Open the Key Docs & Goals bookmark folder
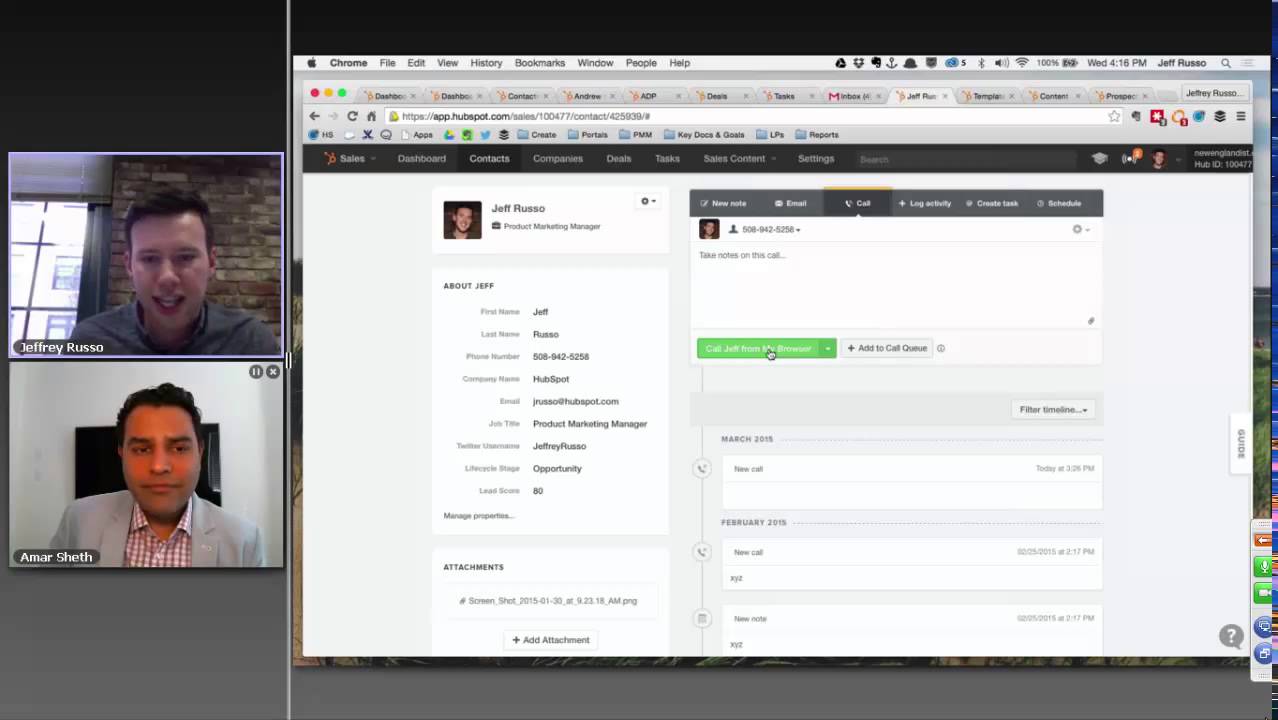The image size is (1278, 720). 703,135
